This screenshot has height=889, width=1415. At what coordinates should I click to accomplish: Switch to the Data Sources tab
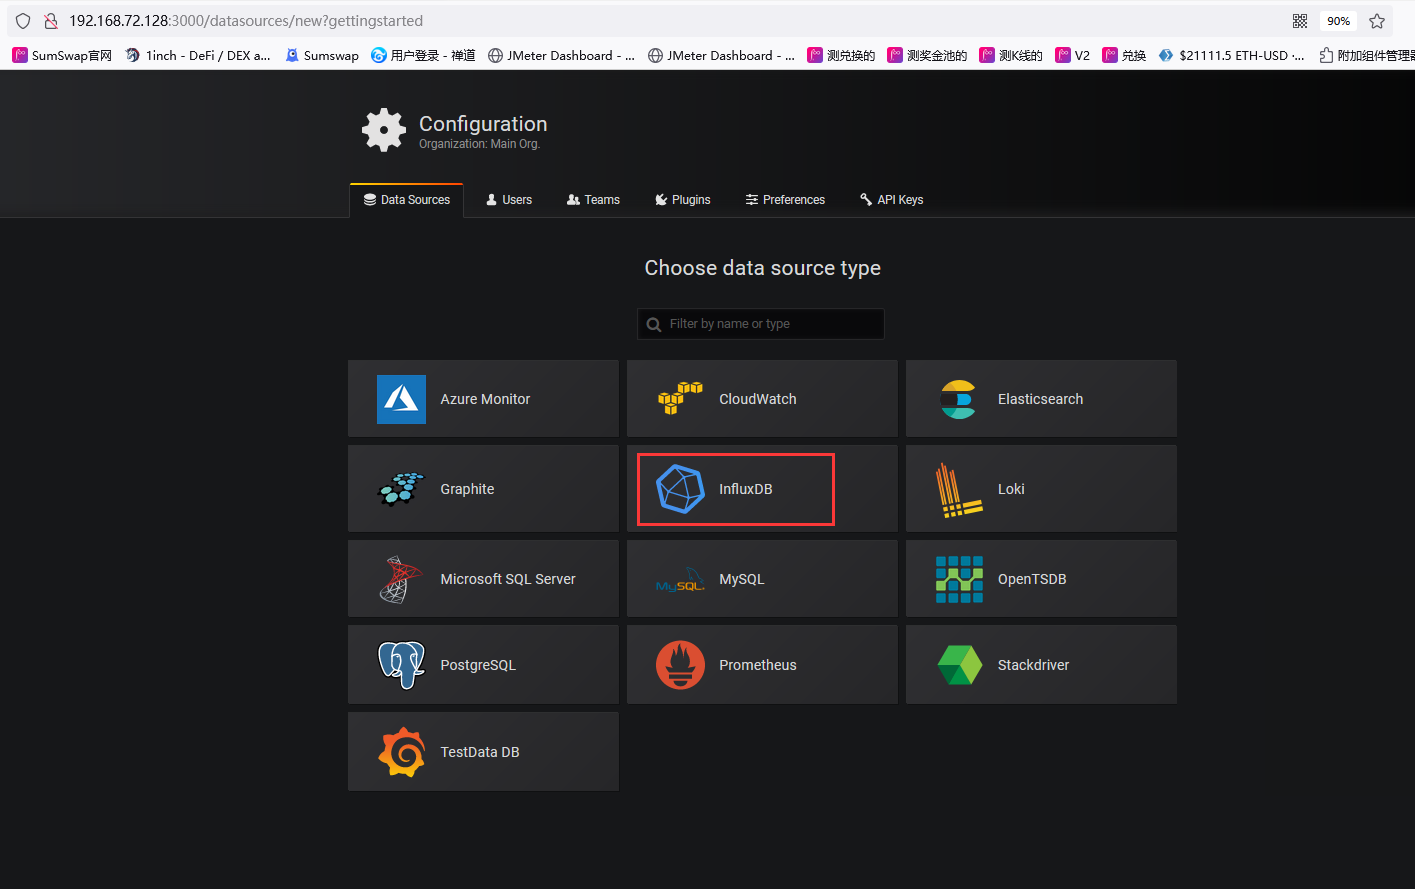[x=407, y=200]
